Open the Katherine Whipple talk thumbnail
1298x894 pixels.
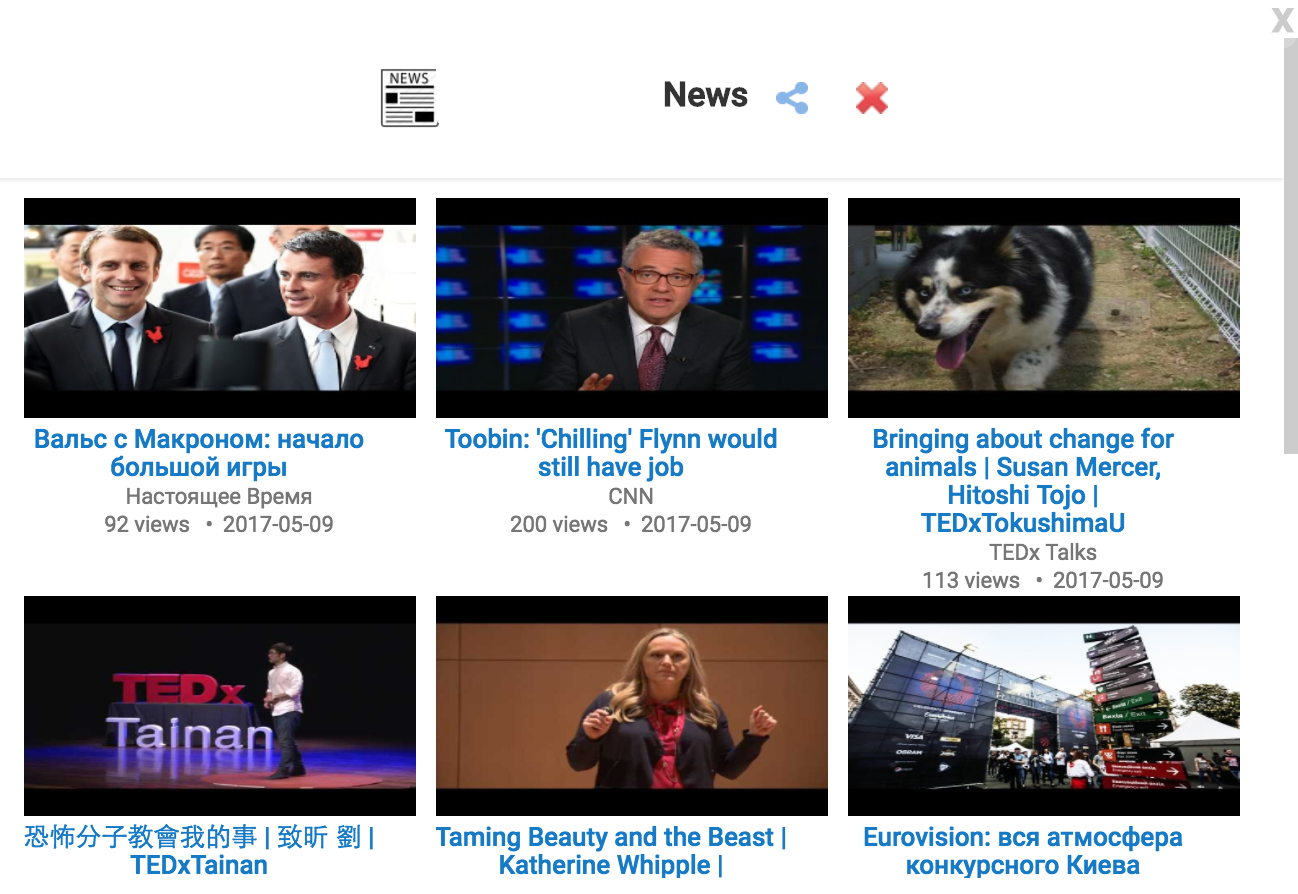point(632,706)
